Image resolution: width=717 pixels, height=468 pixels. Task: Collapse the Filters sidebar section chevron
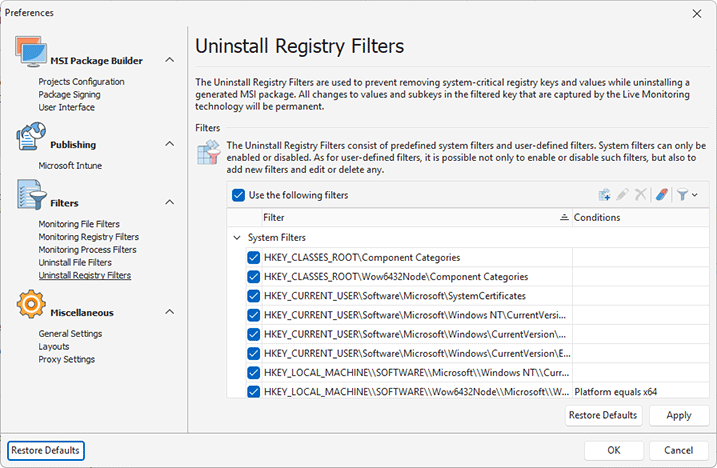click(169, 203)
